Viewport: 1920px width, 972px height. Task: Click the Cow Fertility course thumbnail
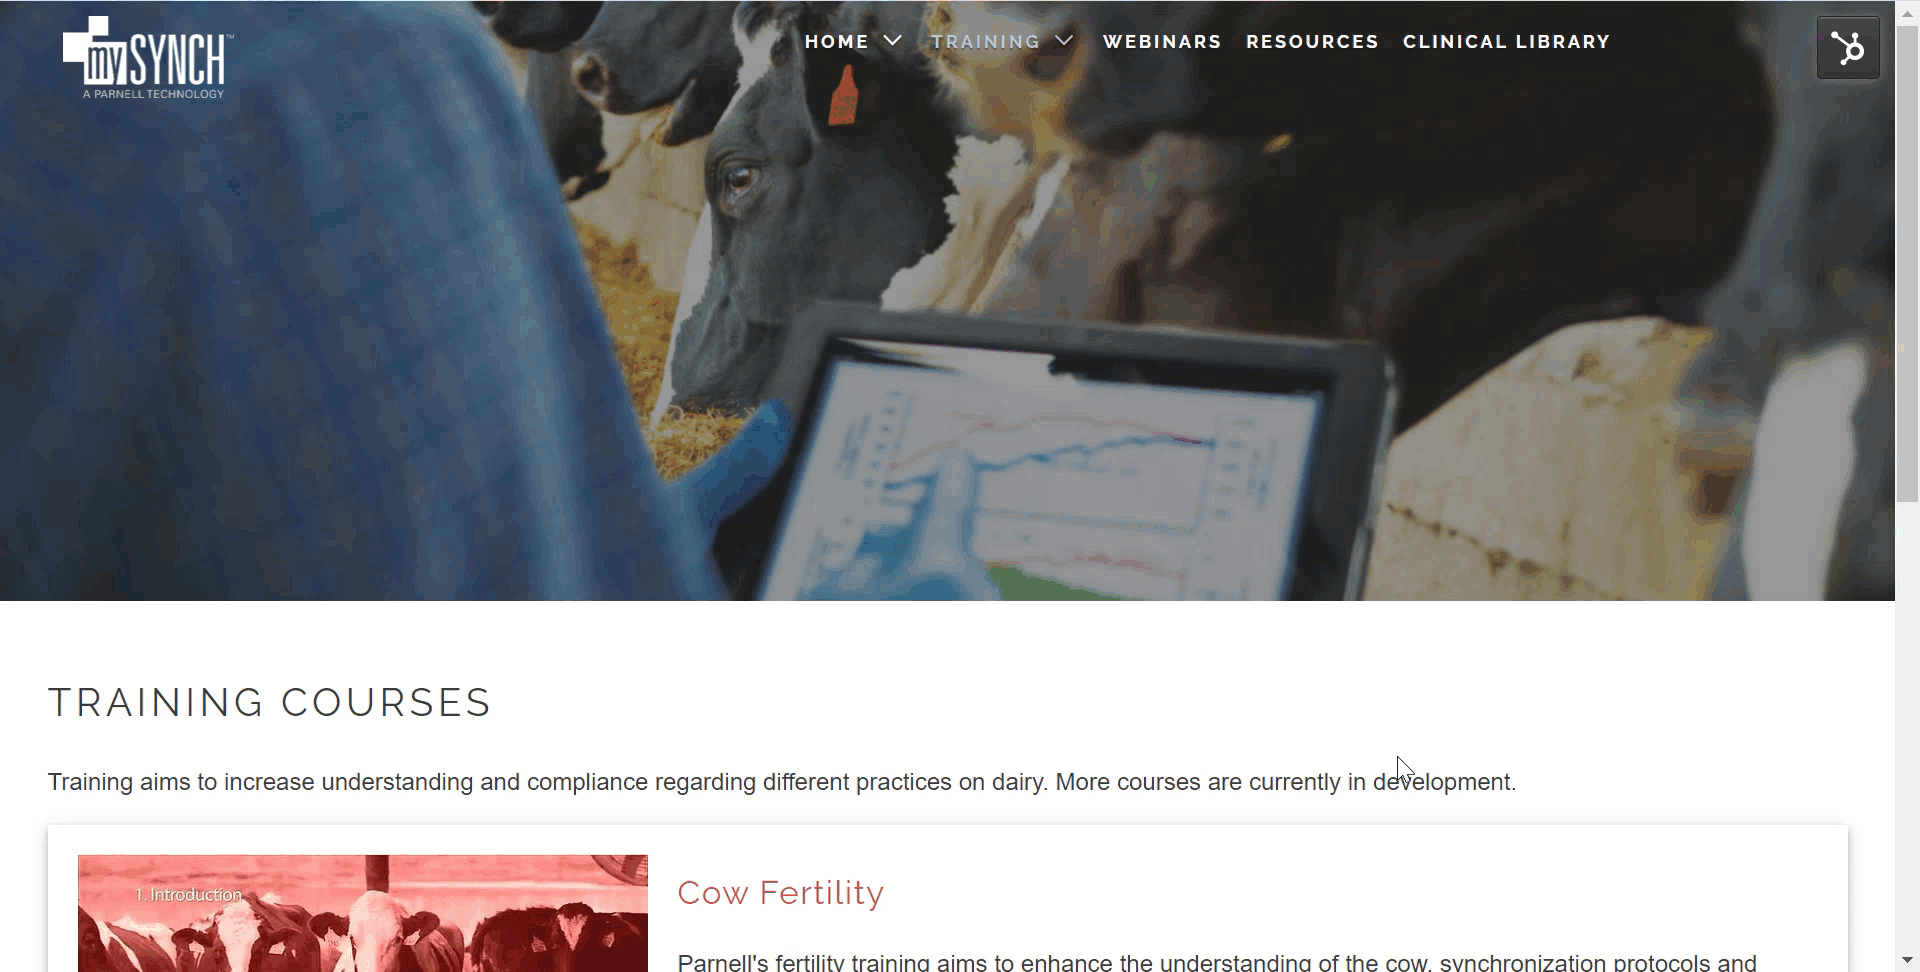(x=363, y=913)
